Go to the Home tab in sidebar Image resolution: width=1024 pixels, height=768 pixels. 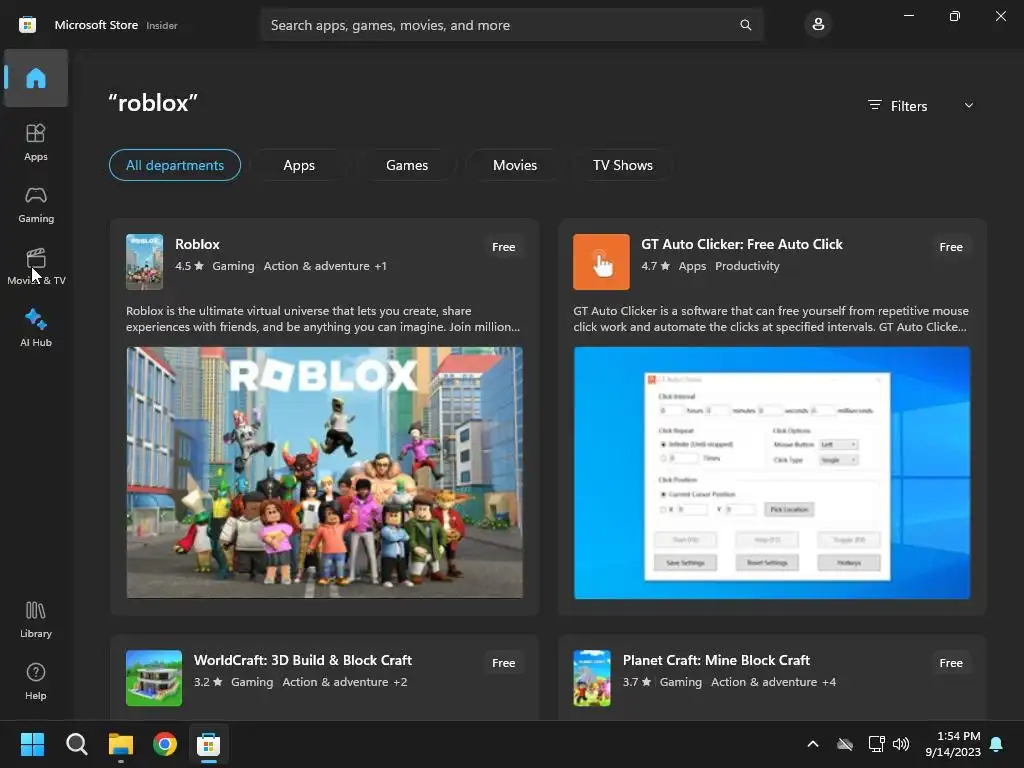(36, 78)
